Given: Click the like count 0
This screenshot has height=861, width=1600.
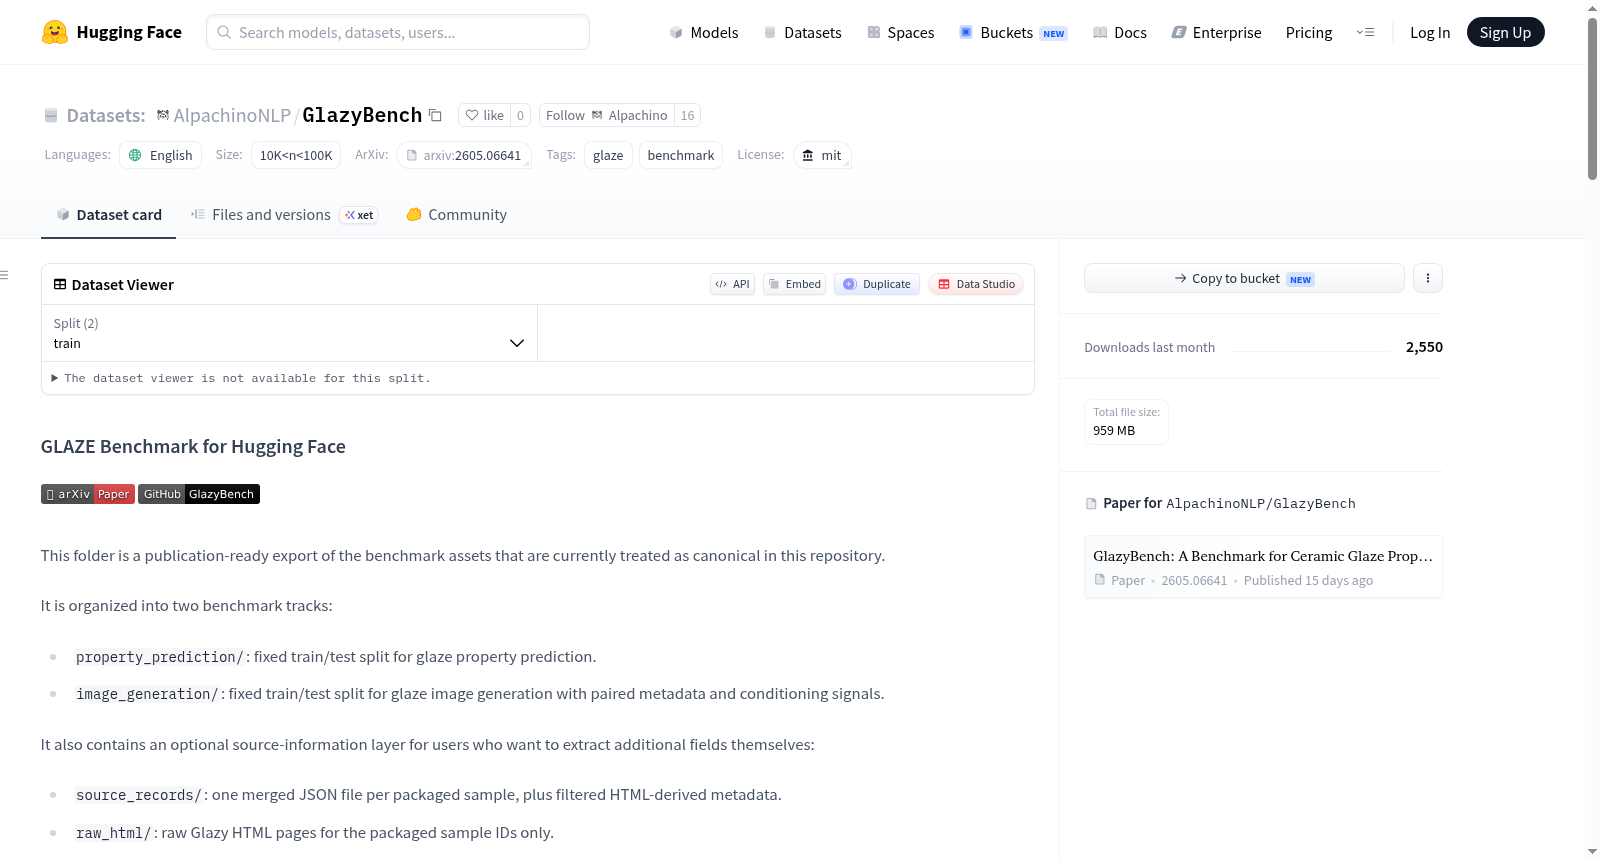Looking at the screenshot, I should (520, 115).
